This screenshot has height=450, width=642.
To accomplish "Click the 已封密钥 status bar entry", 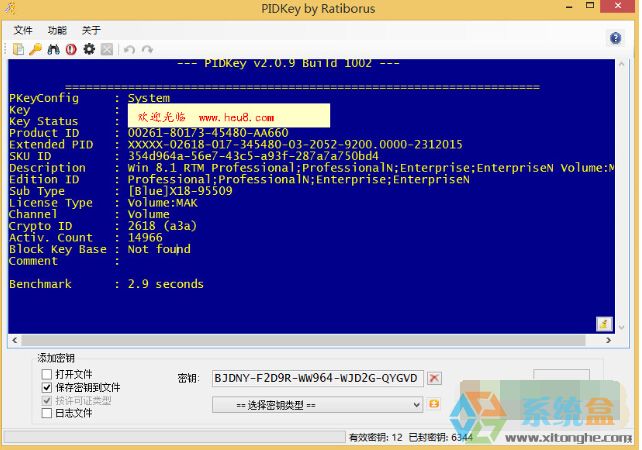I will point(441,438).
